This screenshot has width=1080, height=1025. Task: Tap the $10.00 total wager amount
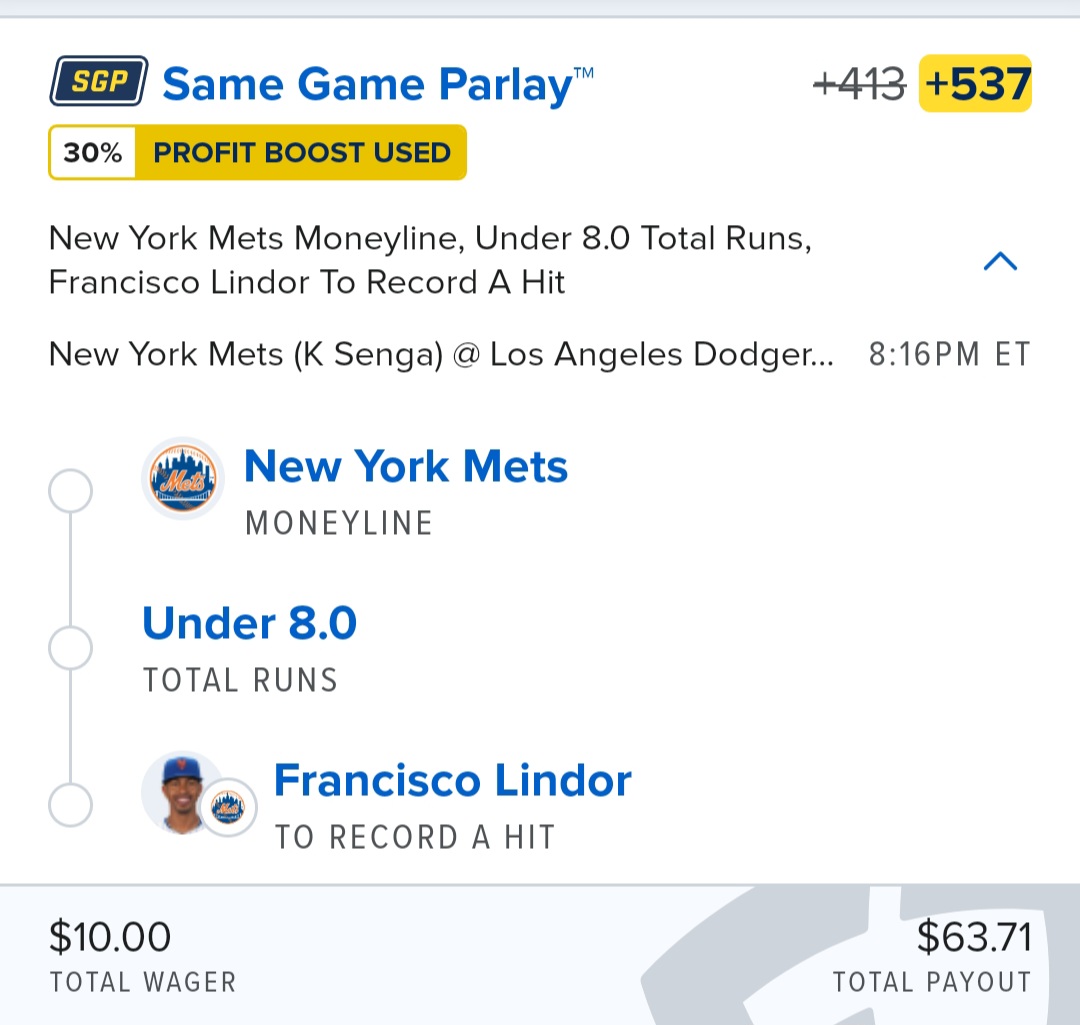click(110, 937)
